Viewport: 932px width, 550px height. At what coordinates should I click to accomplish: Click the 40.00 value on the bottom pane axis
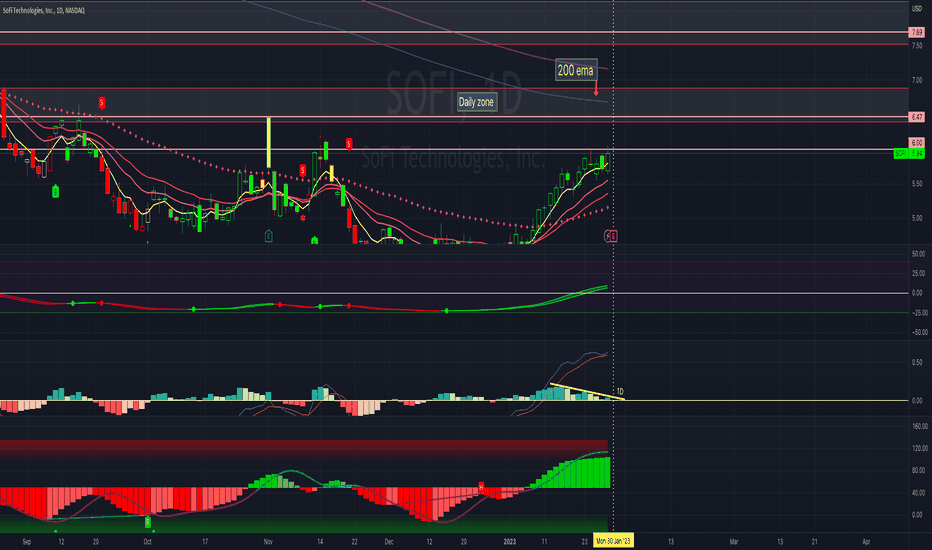(x=919, y=493)
